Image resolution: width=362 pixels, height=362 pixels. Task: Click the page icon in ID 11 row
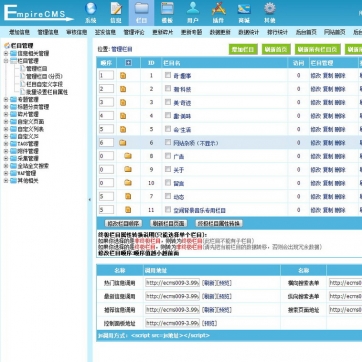(128, 210)
